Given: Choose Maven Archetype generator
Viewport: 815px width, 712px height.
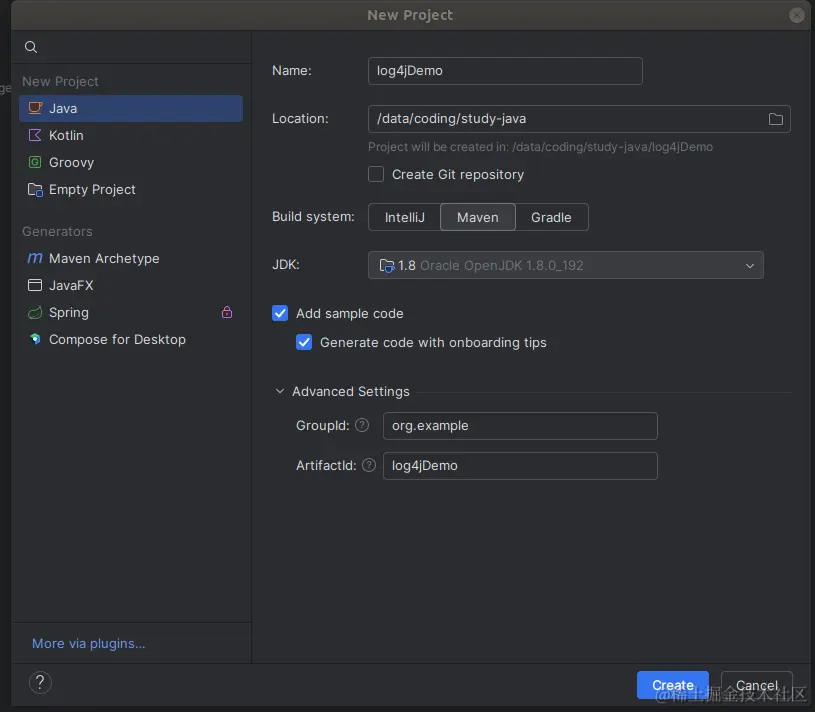Looking at the screenshot, I should tap(131, 258).
